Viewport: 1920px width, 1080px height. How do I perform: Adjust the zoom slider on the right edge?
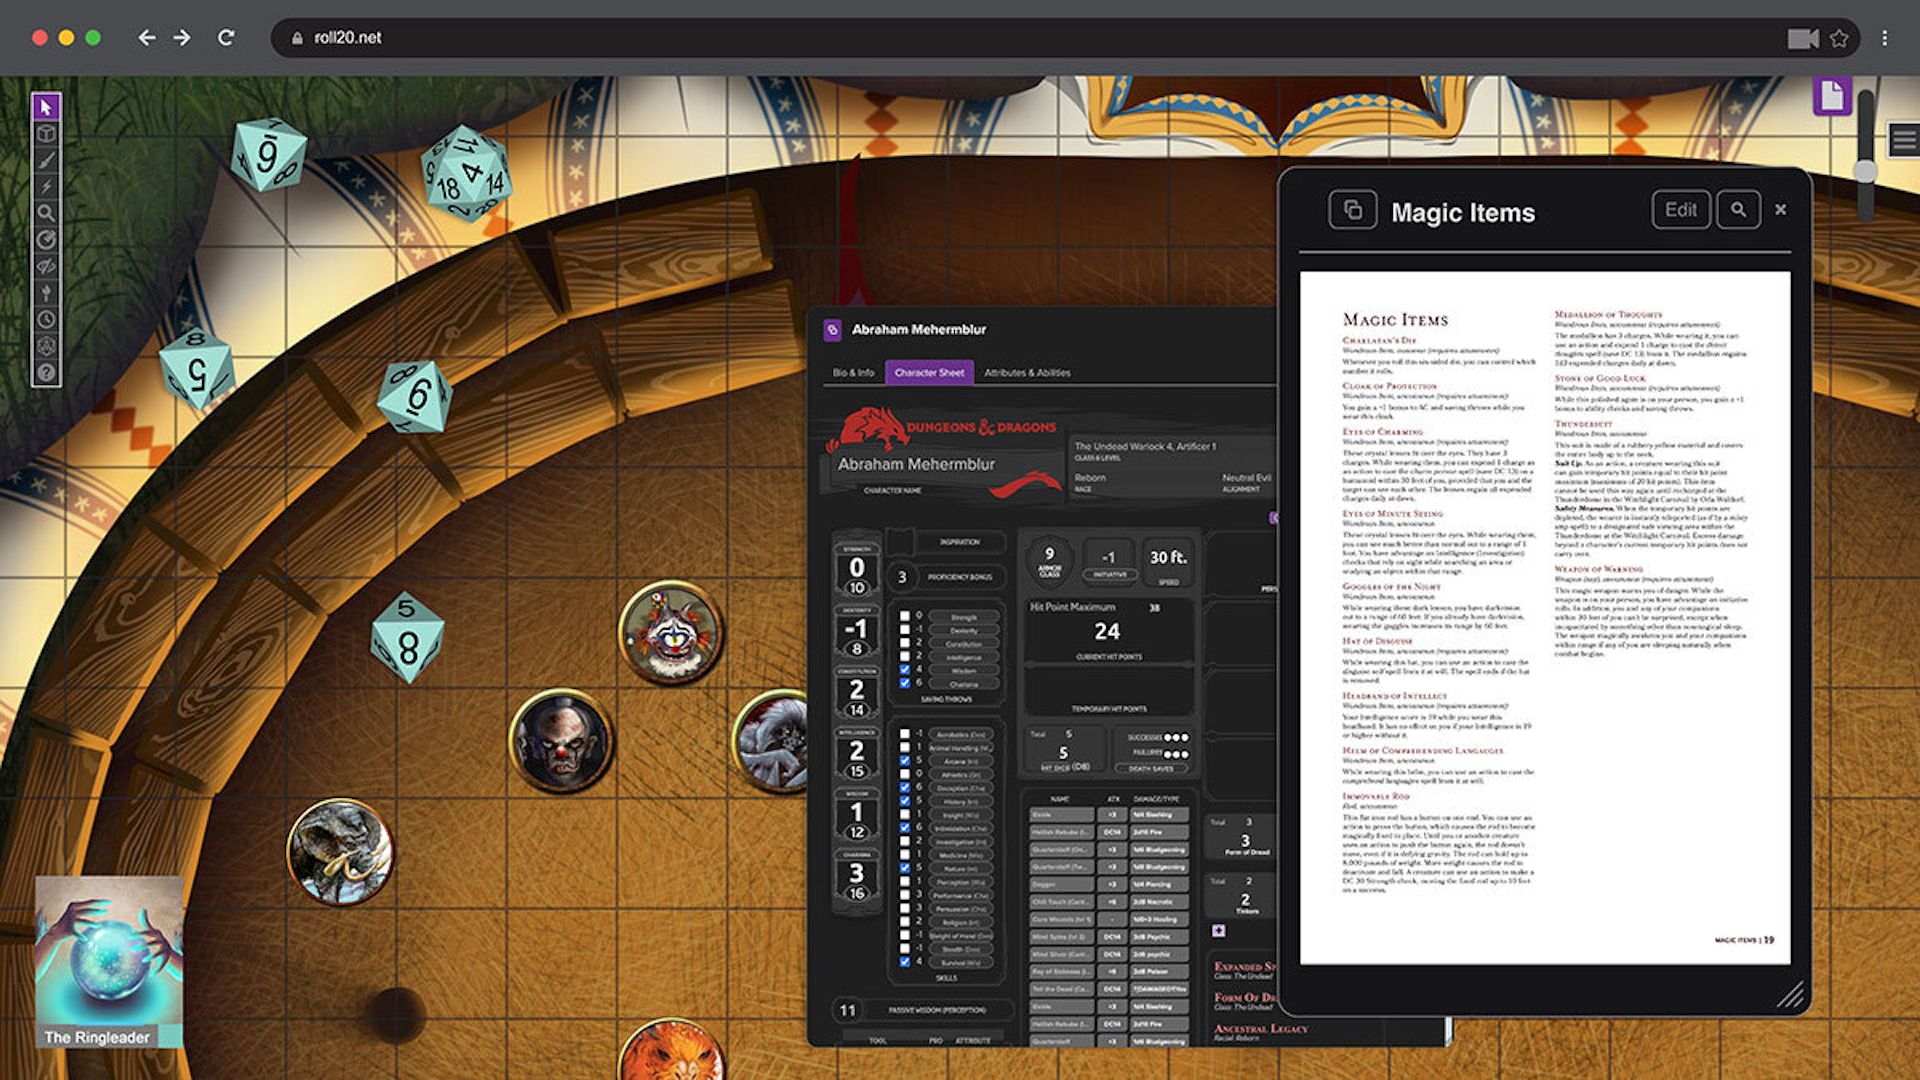pyautogui.click(x=1866, y=172)
